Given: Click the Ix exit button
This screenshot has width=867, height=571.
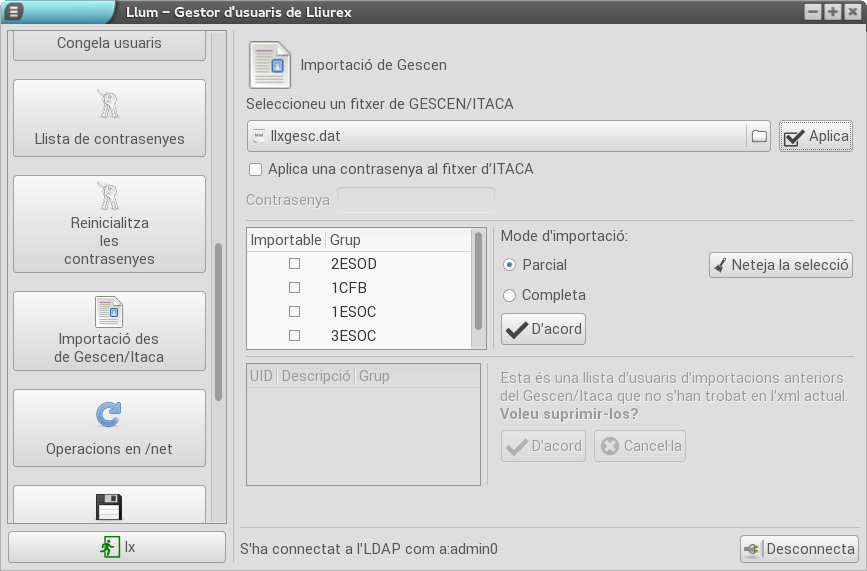Looking at the screenshot, I should [x=117, y=547].
